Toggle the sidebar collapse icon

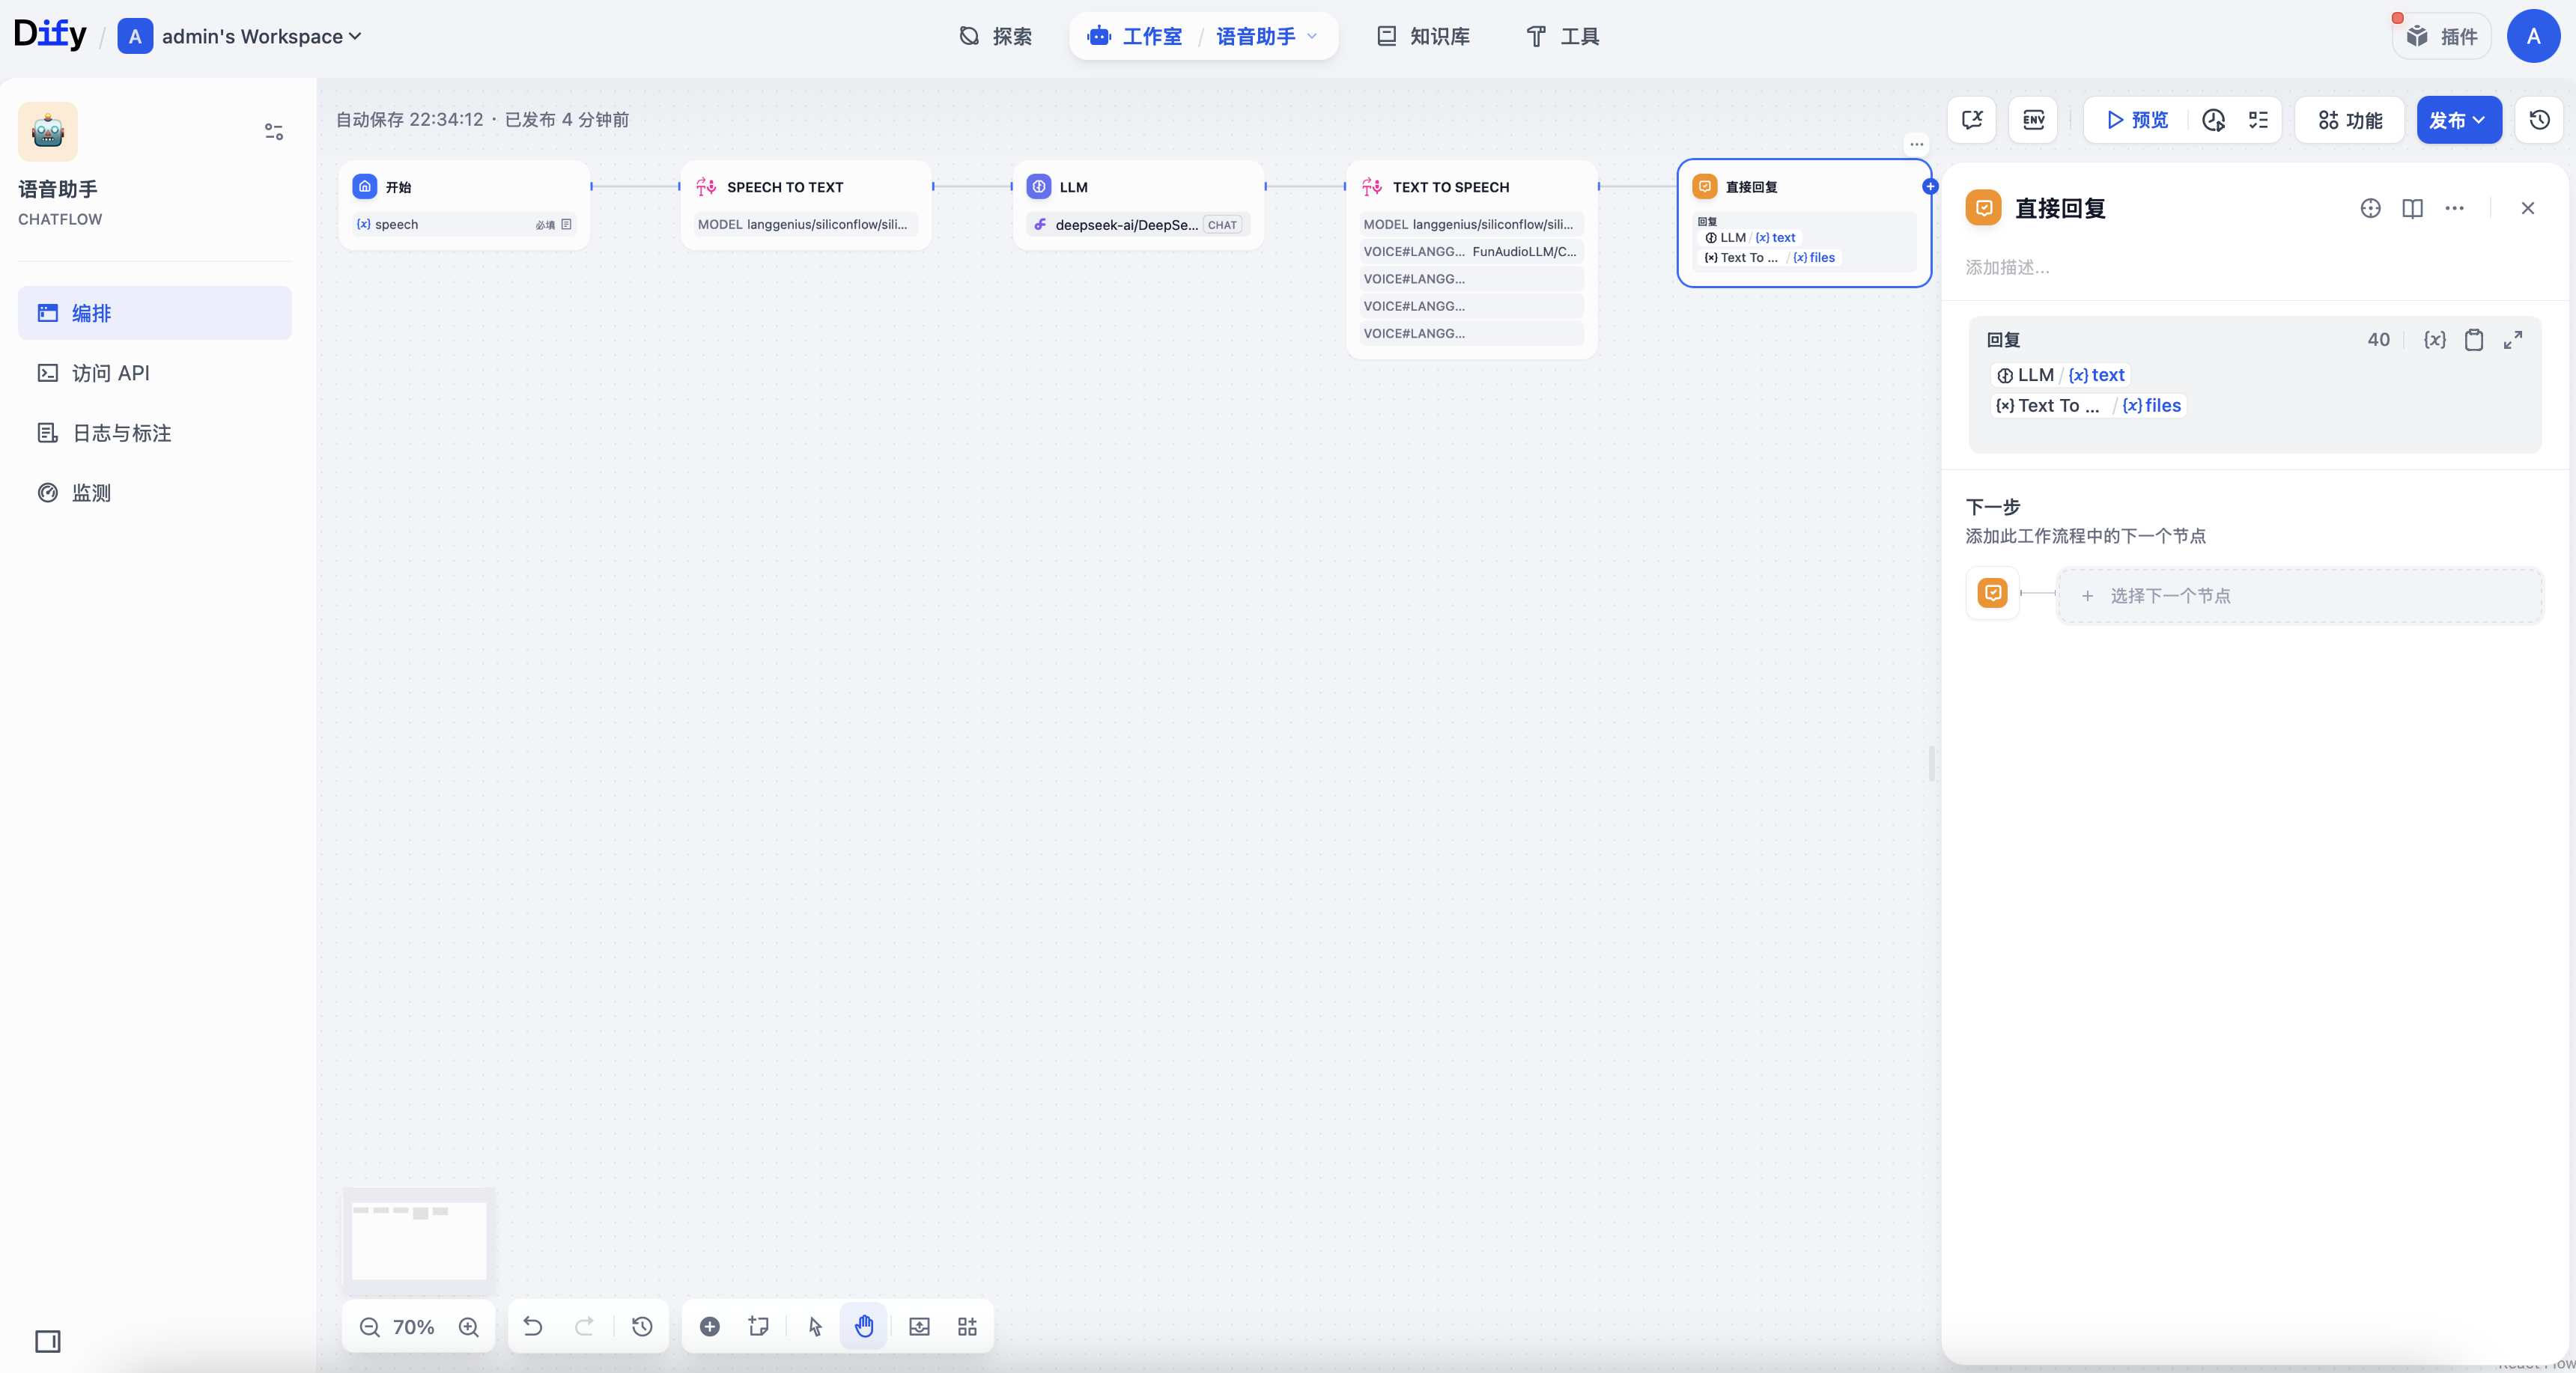coord(48,1341)
